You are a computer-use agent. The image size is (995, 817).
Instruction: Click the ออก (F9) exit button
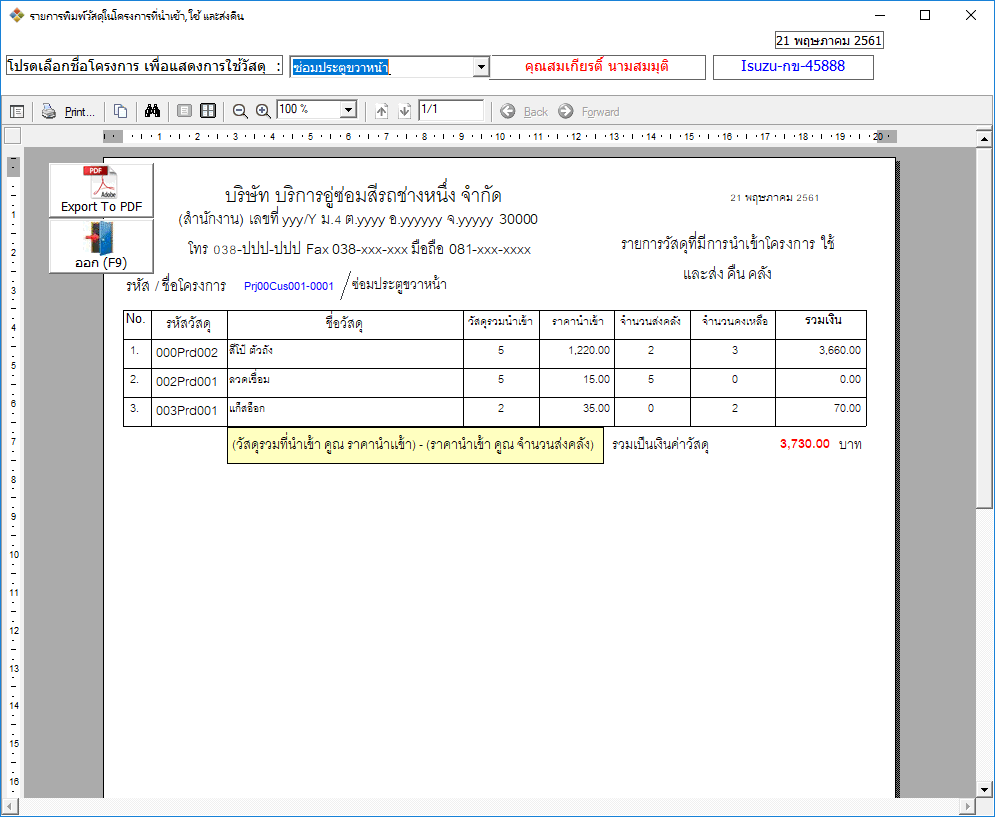tap(102, 246)
